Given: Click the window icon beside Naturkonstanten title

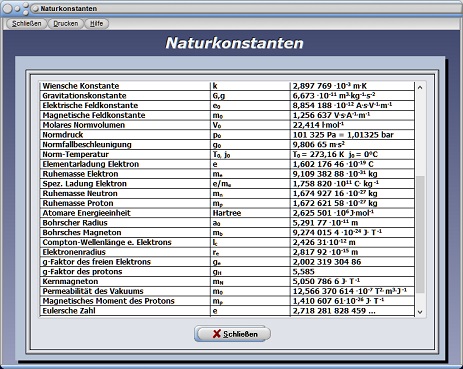Looking at the screenshot, I should click(35, 9).
